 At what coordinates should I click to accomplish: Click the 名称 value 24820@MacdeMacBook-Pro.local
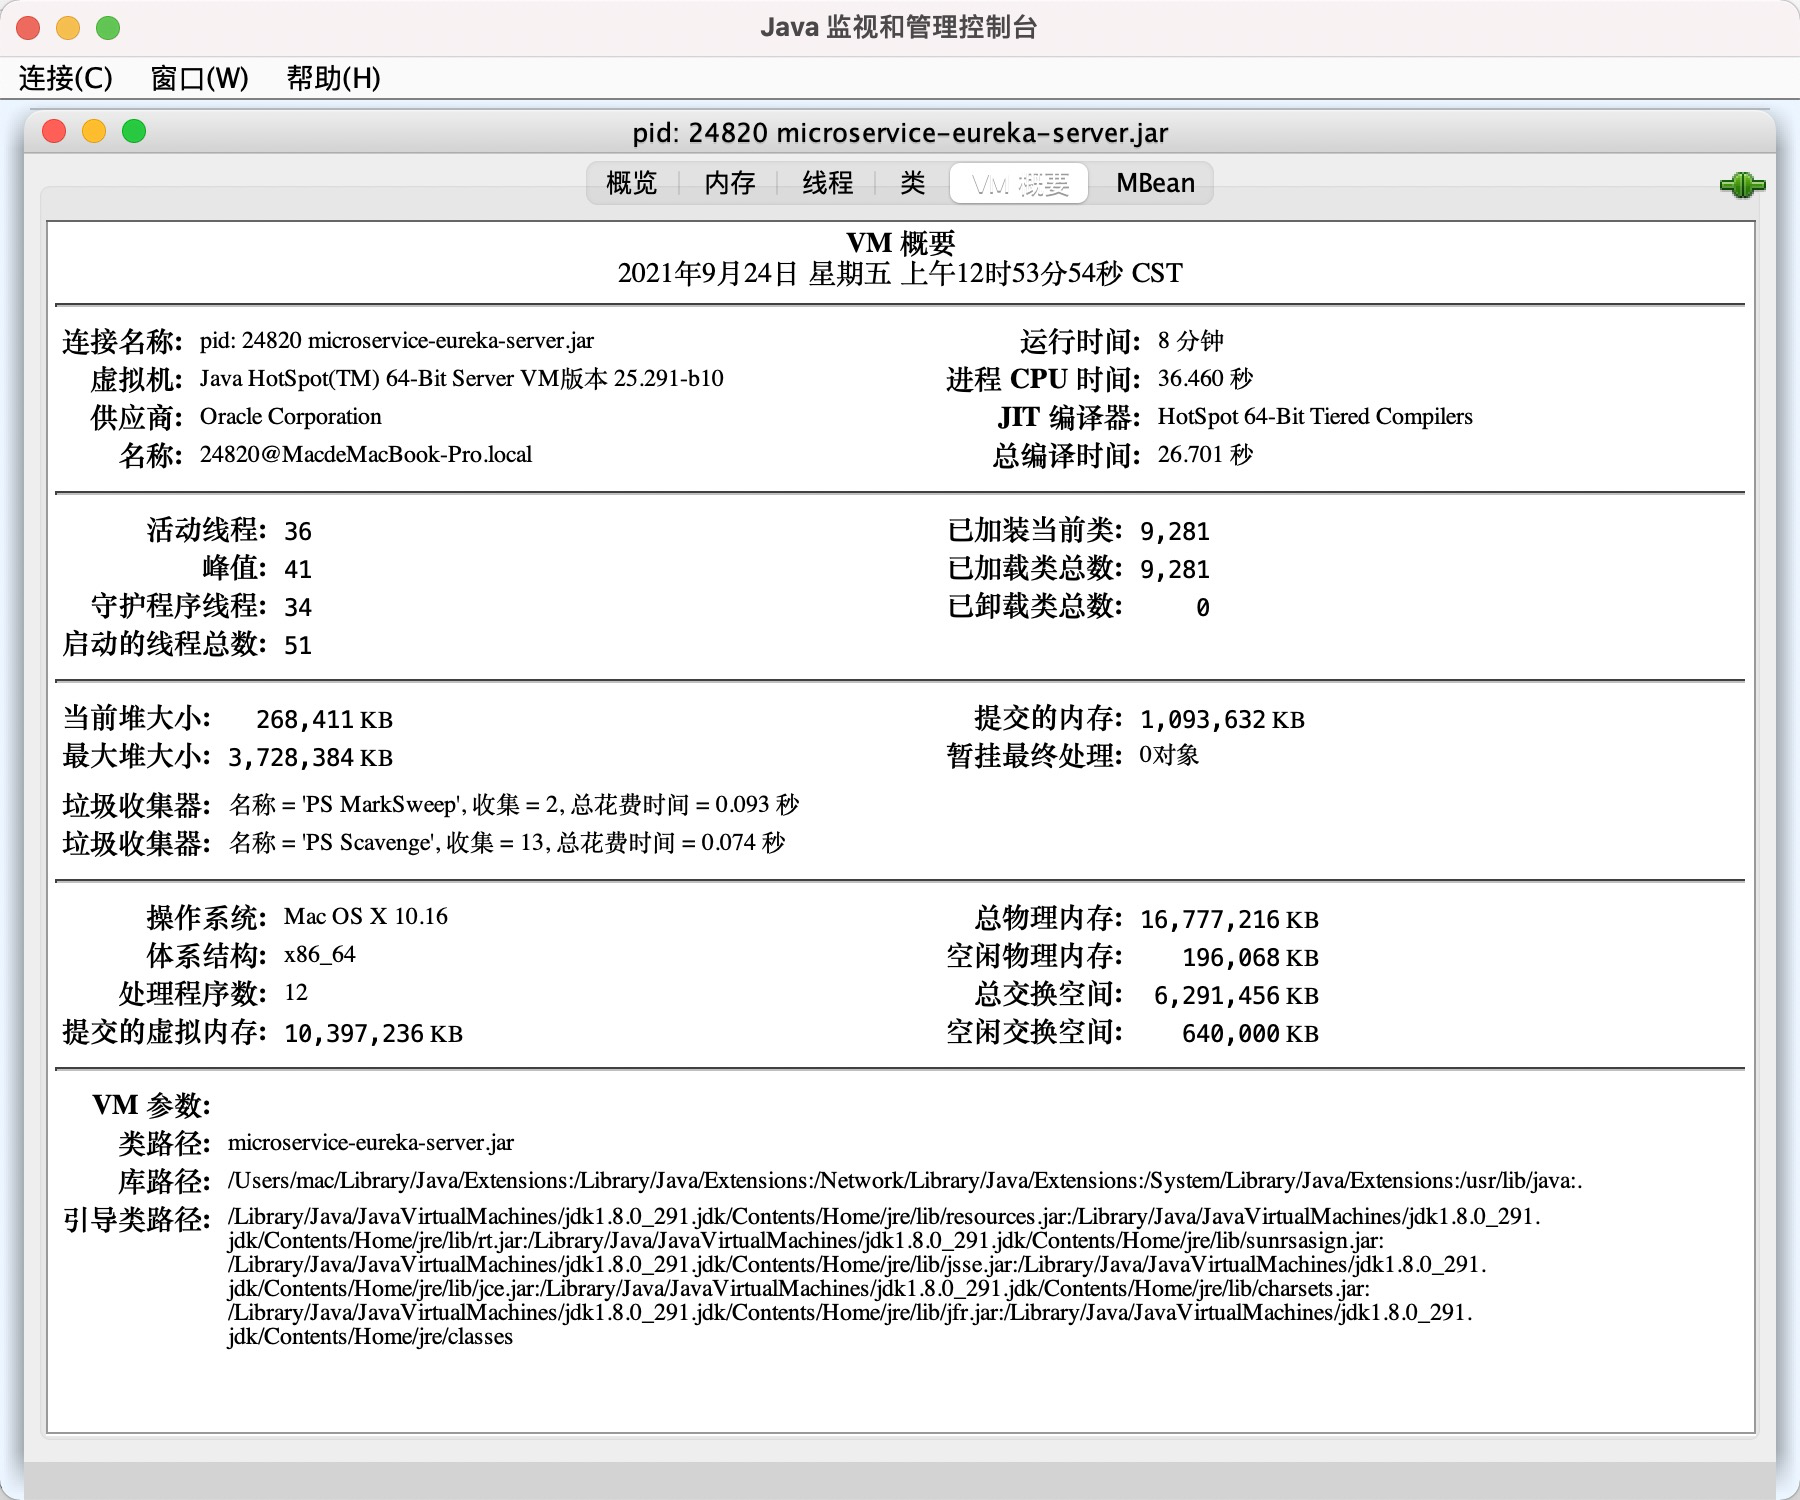point(366,454)
